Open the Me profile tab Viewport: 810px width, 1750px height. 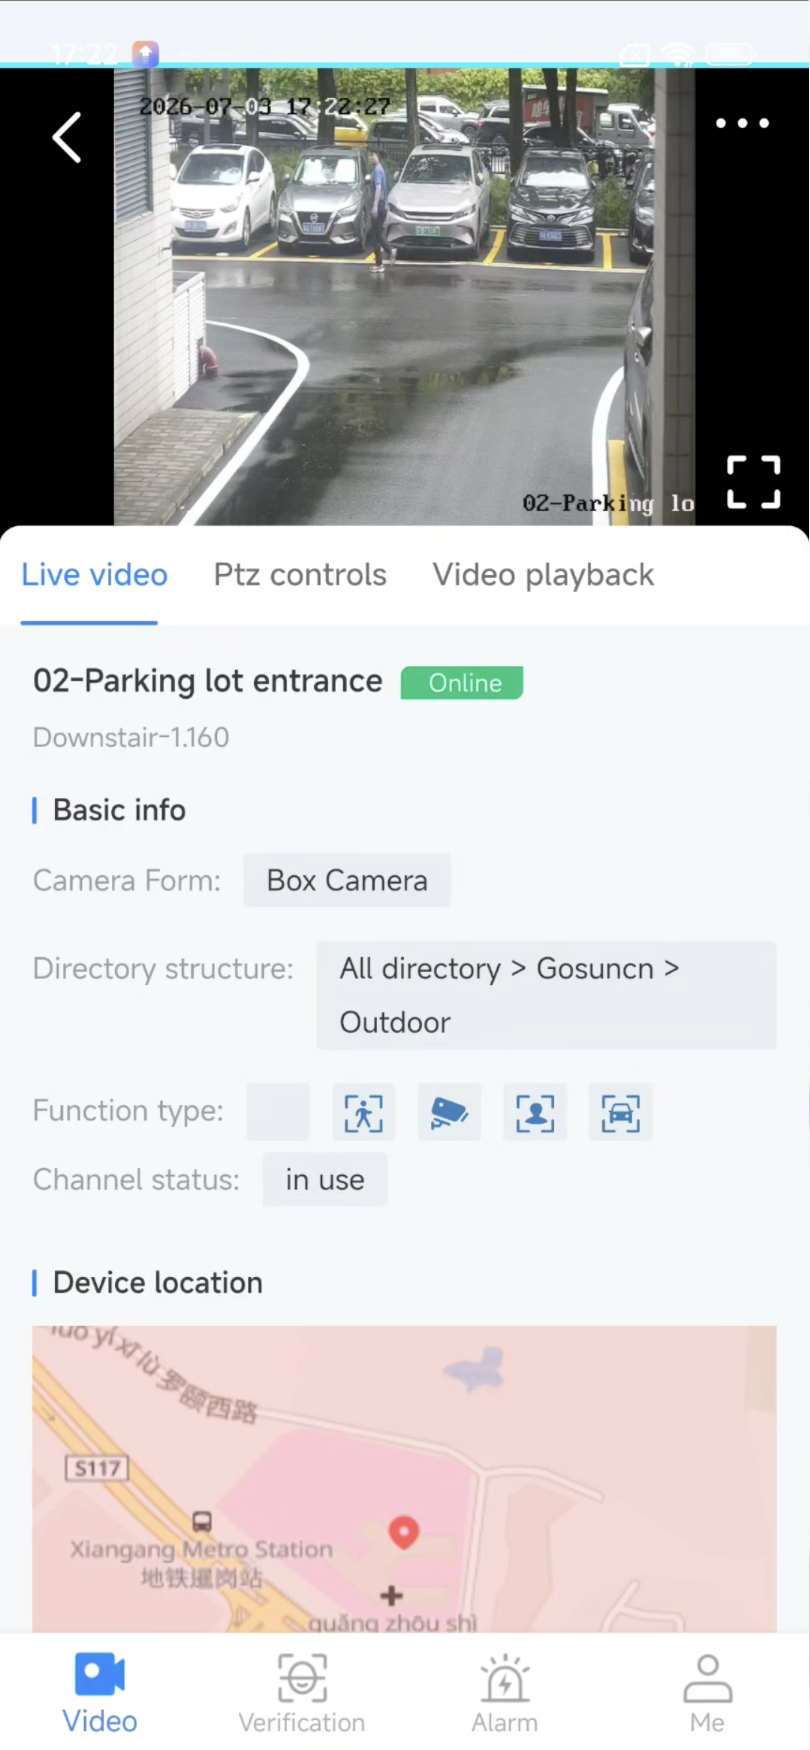click(x=708, y=1693)
